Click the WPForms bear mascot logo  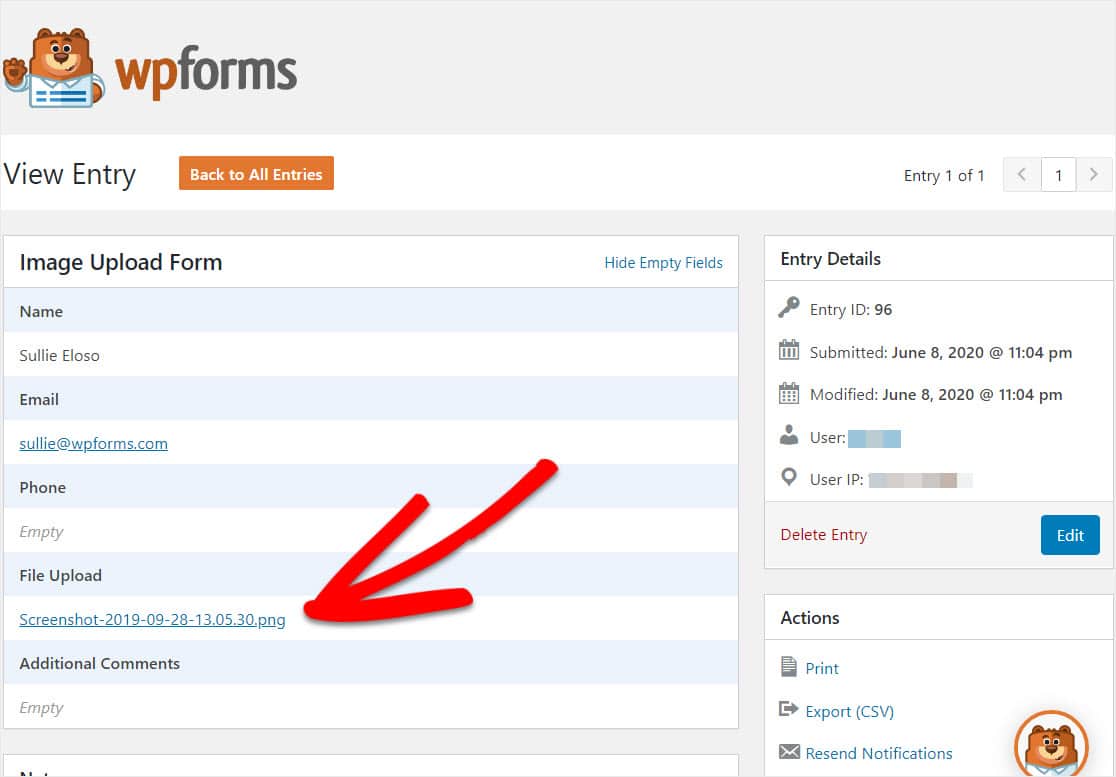(53, 68)
